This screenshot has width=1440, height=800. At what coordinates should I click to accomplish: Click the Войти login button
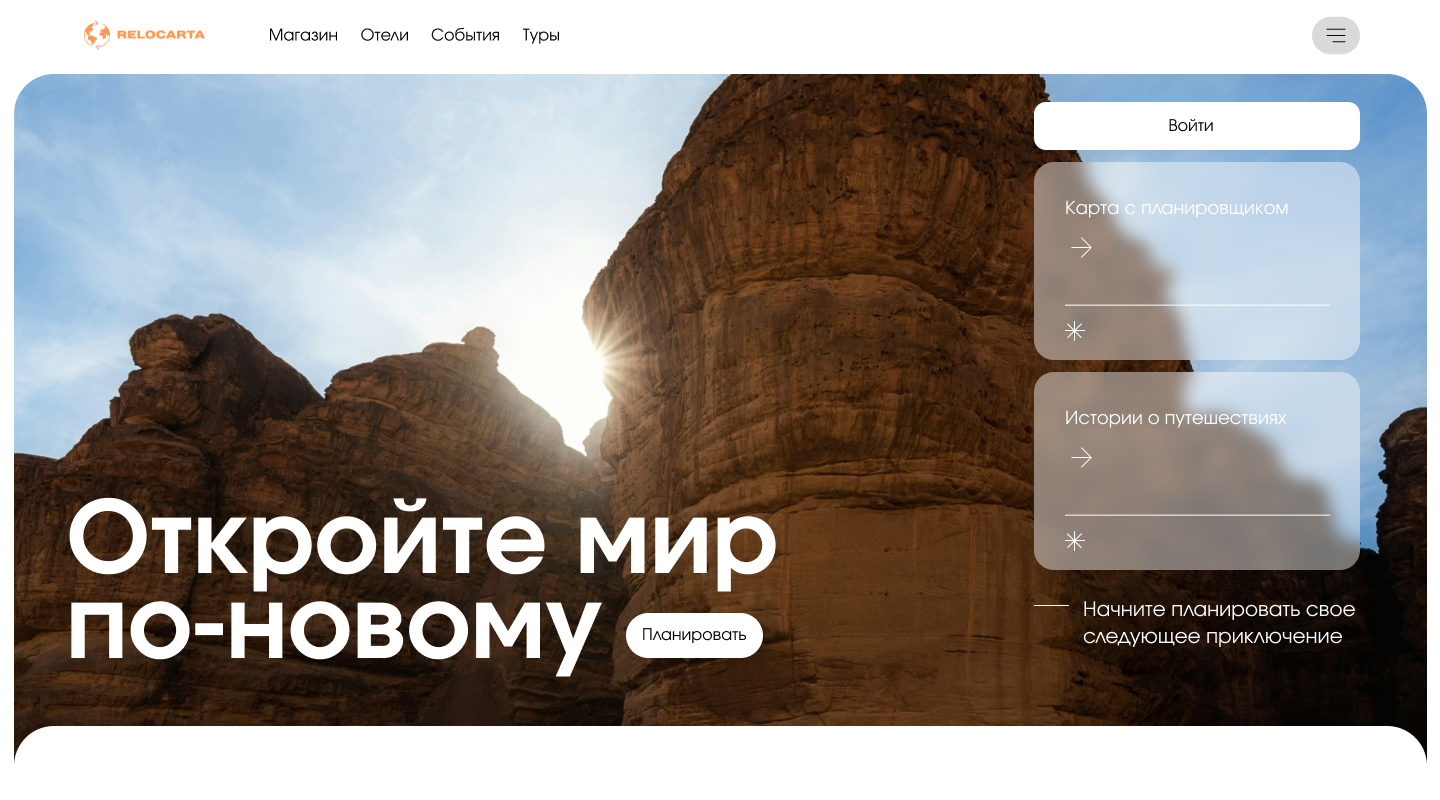[x=1197, y=126]
